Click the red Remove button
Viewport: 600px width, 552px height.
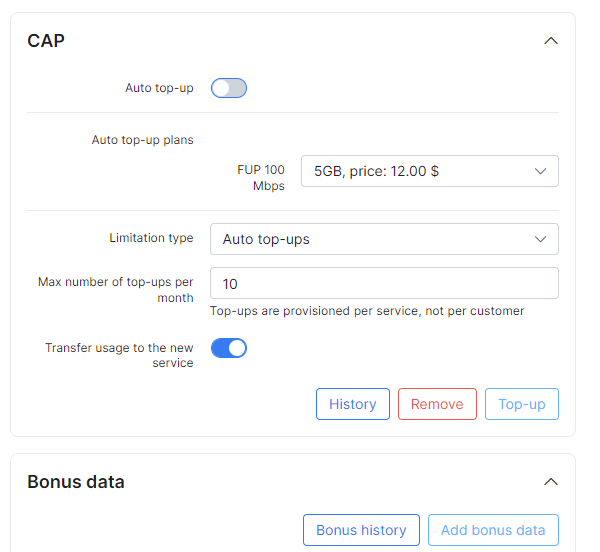(437, 404)
